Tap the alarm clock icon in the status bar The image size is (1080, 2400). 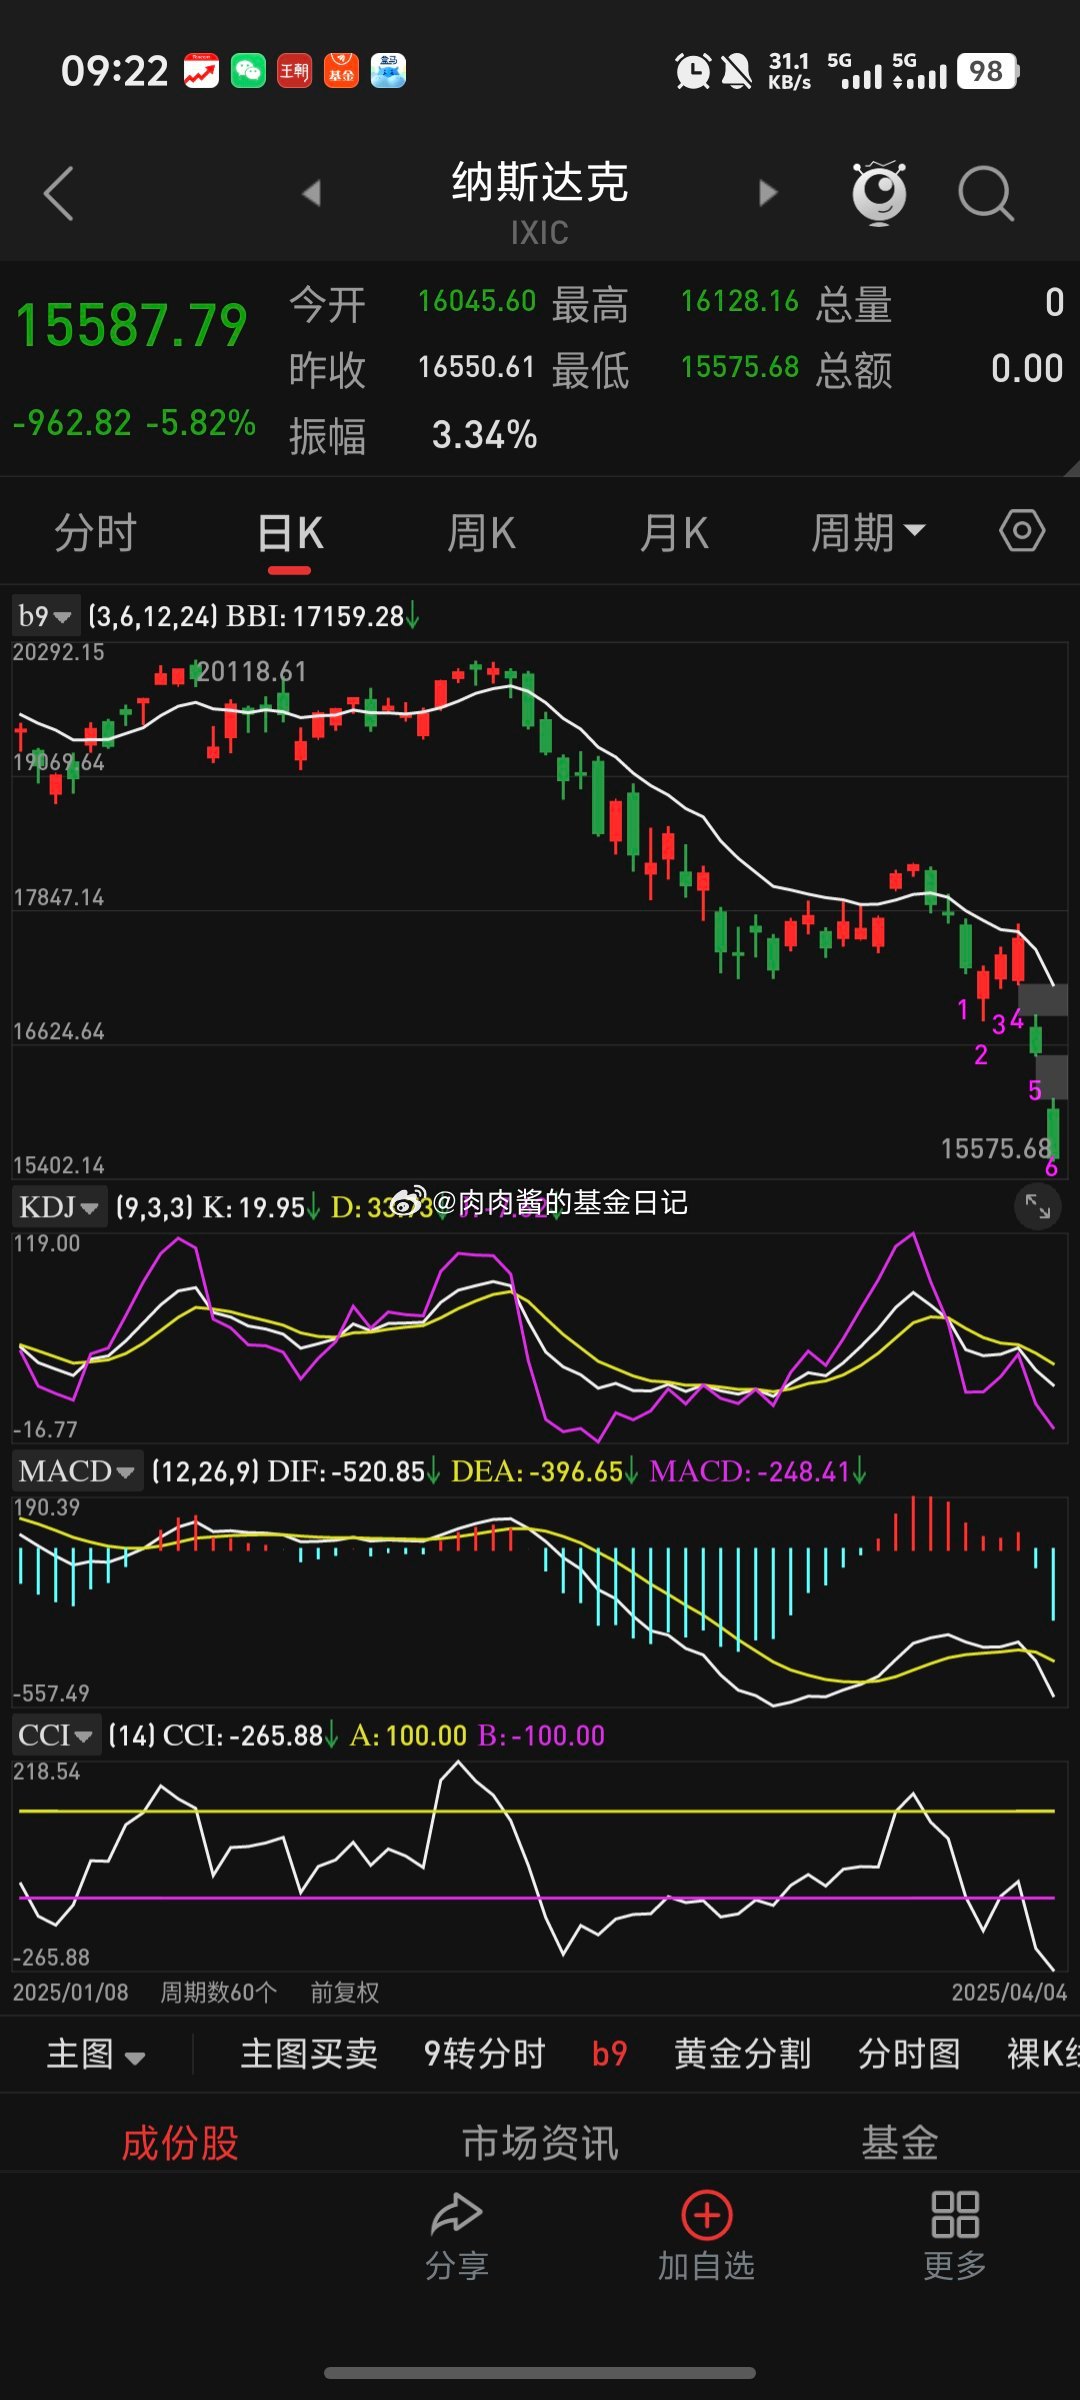coord(692,71)
